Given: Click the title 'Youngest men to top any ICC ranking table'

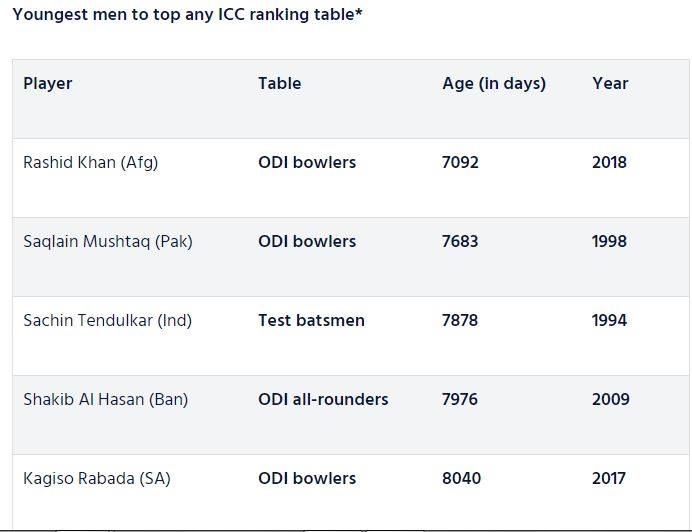Looking at the screenshot, I should [187, 16].
